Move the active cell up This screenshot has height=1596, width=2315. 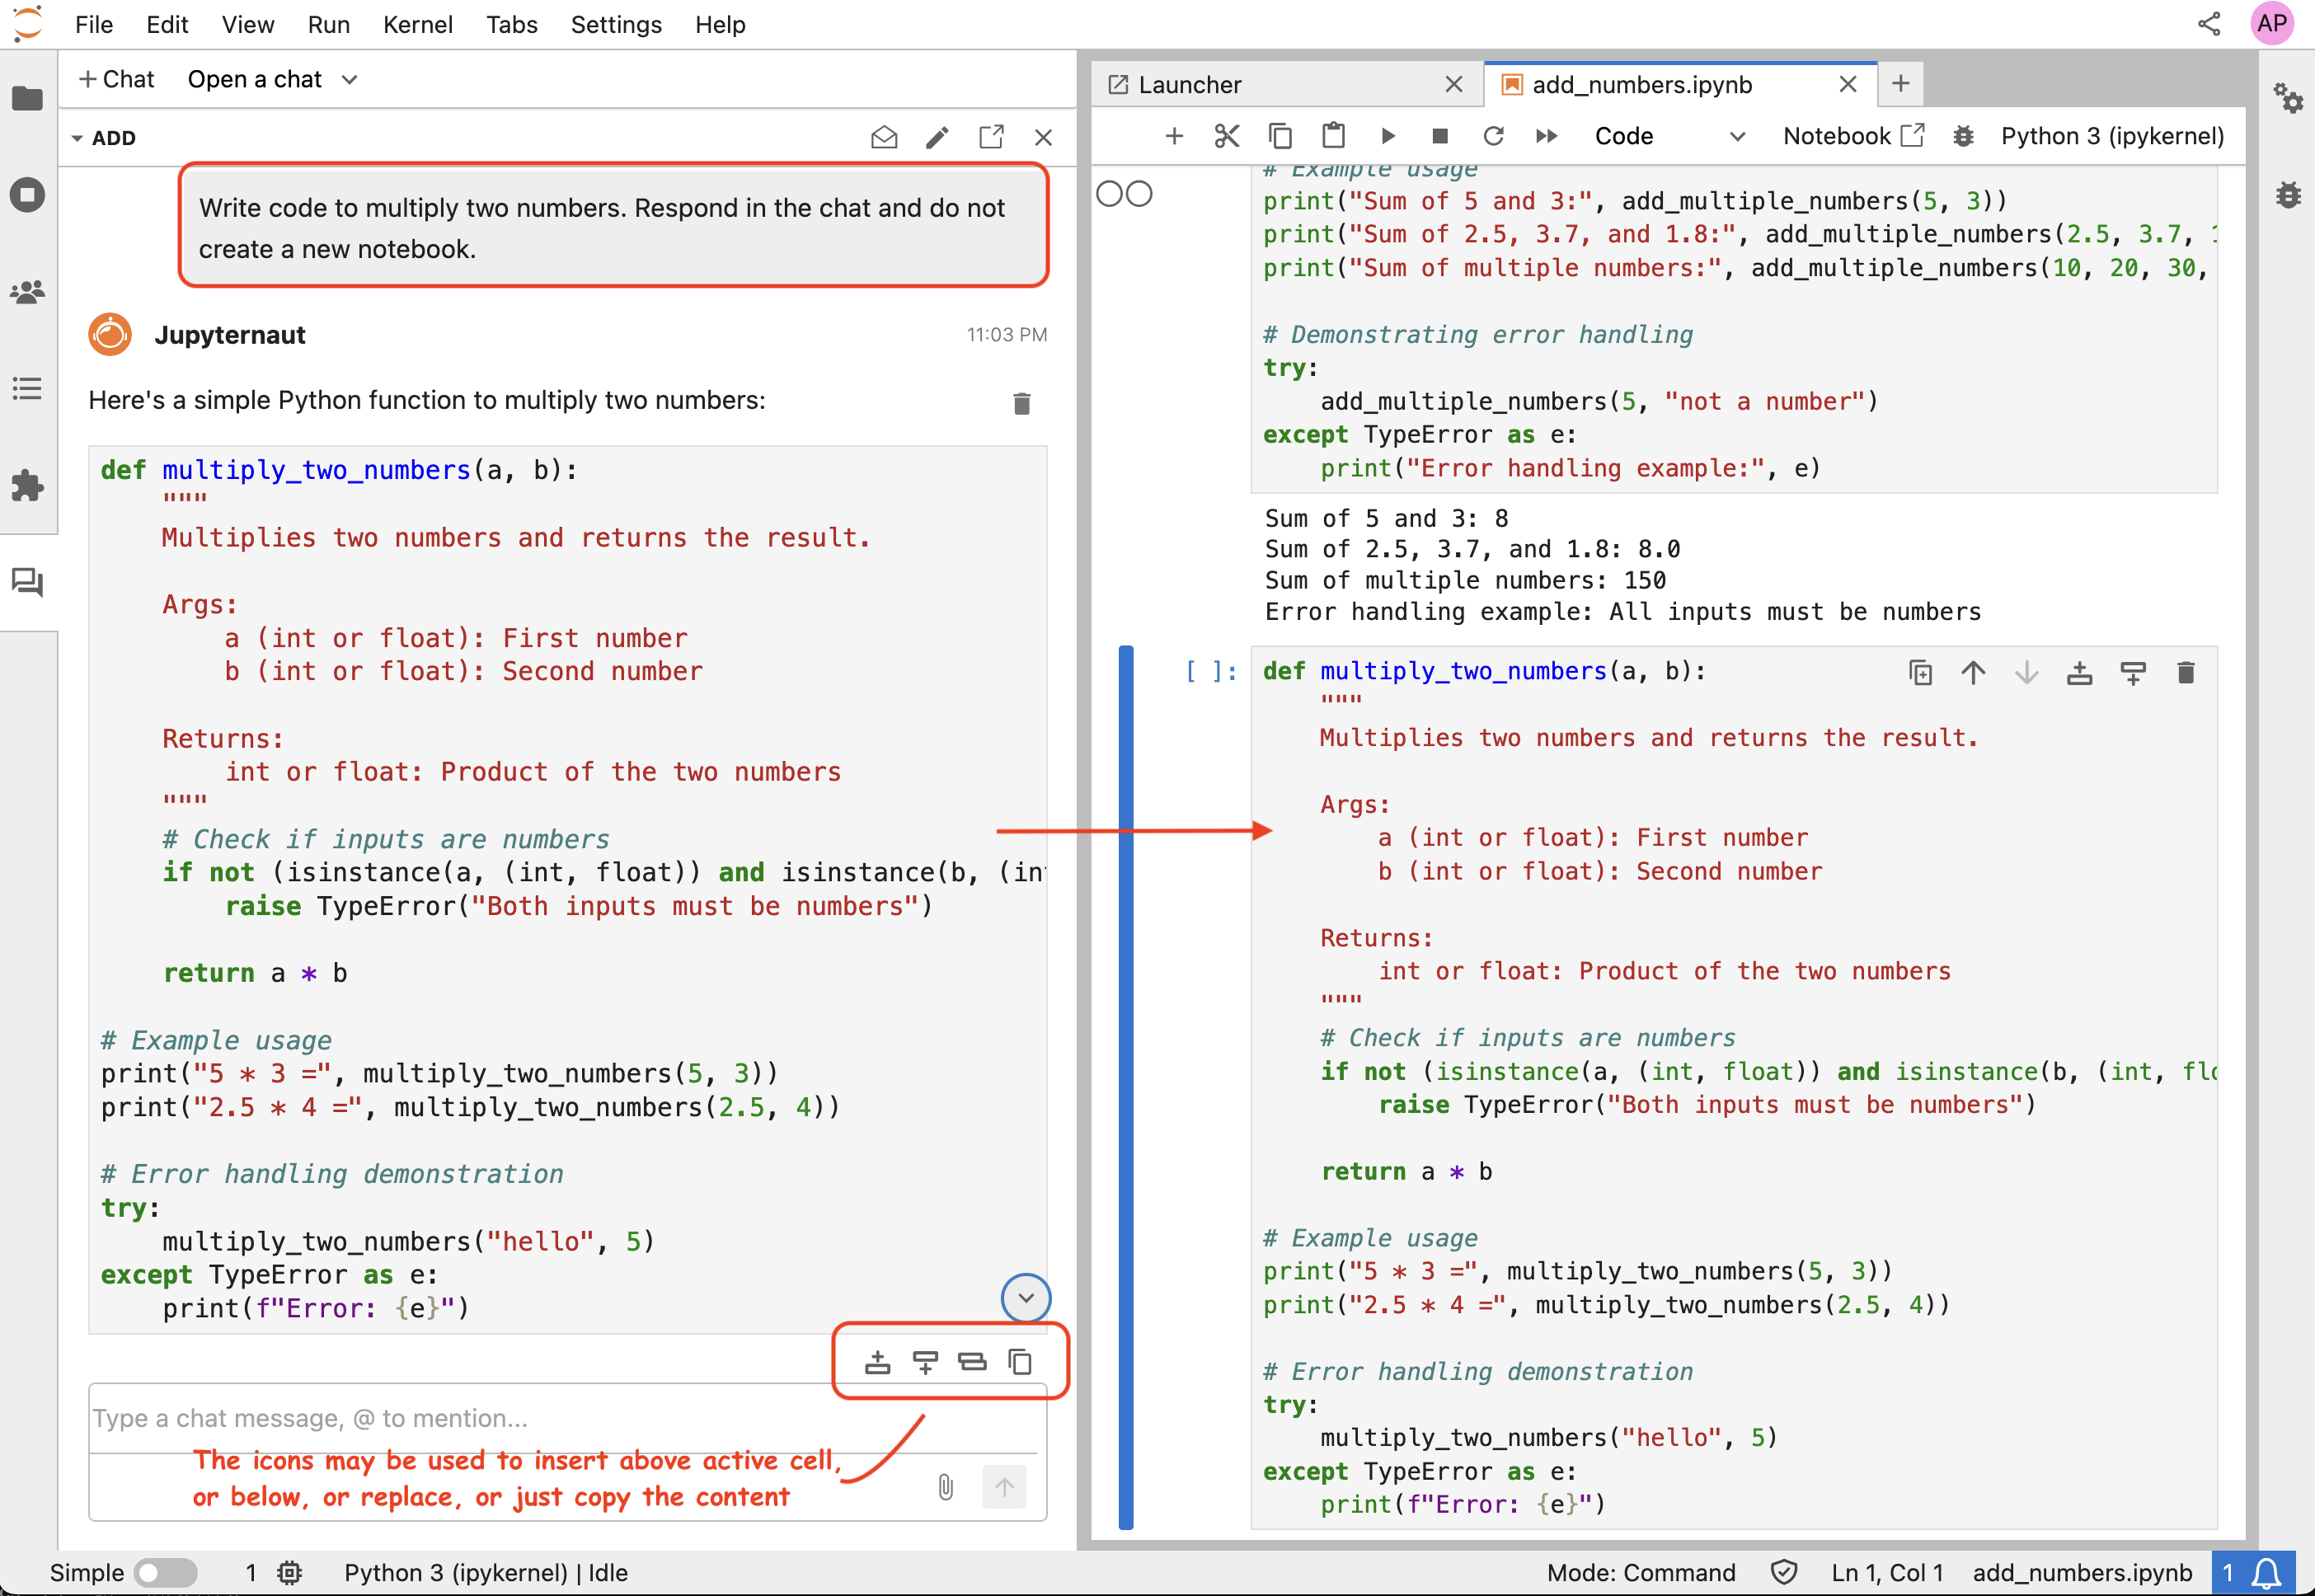point(1973,673)
